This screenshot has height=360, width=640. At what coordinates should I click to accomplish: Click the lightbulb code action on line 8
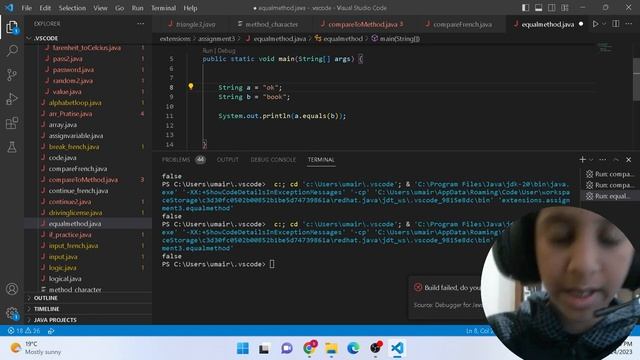pyautogui.click(x=191, y=86)
